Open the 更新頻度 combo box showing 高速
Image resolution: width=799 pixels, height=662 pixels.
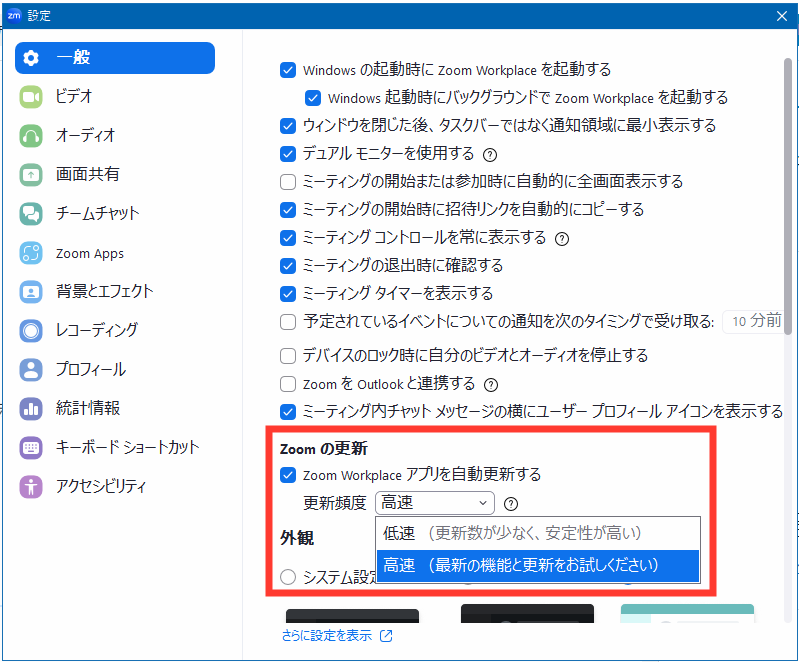point(435,503)
